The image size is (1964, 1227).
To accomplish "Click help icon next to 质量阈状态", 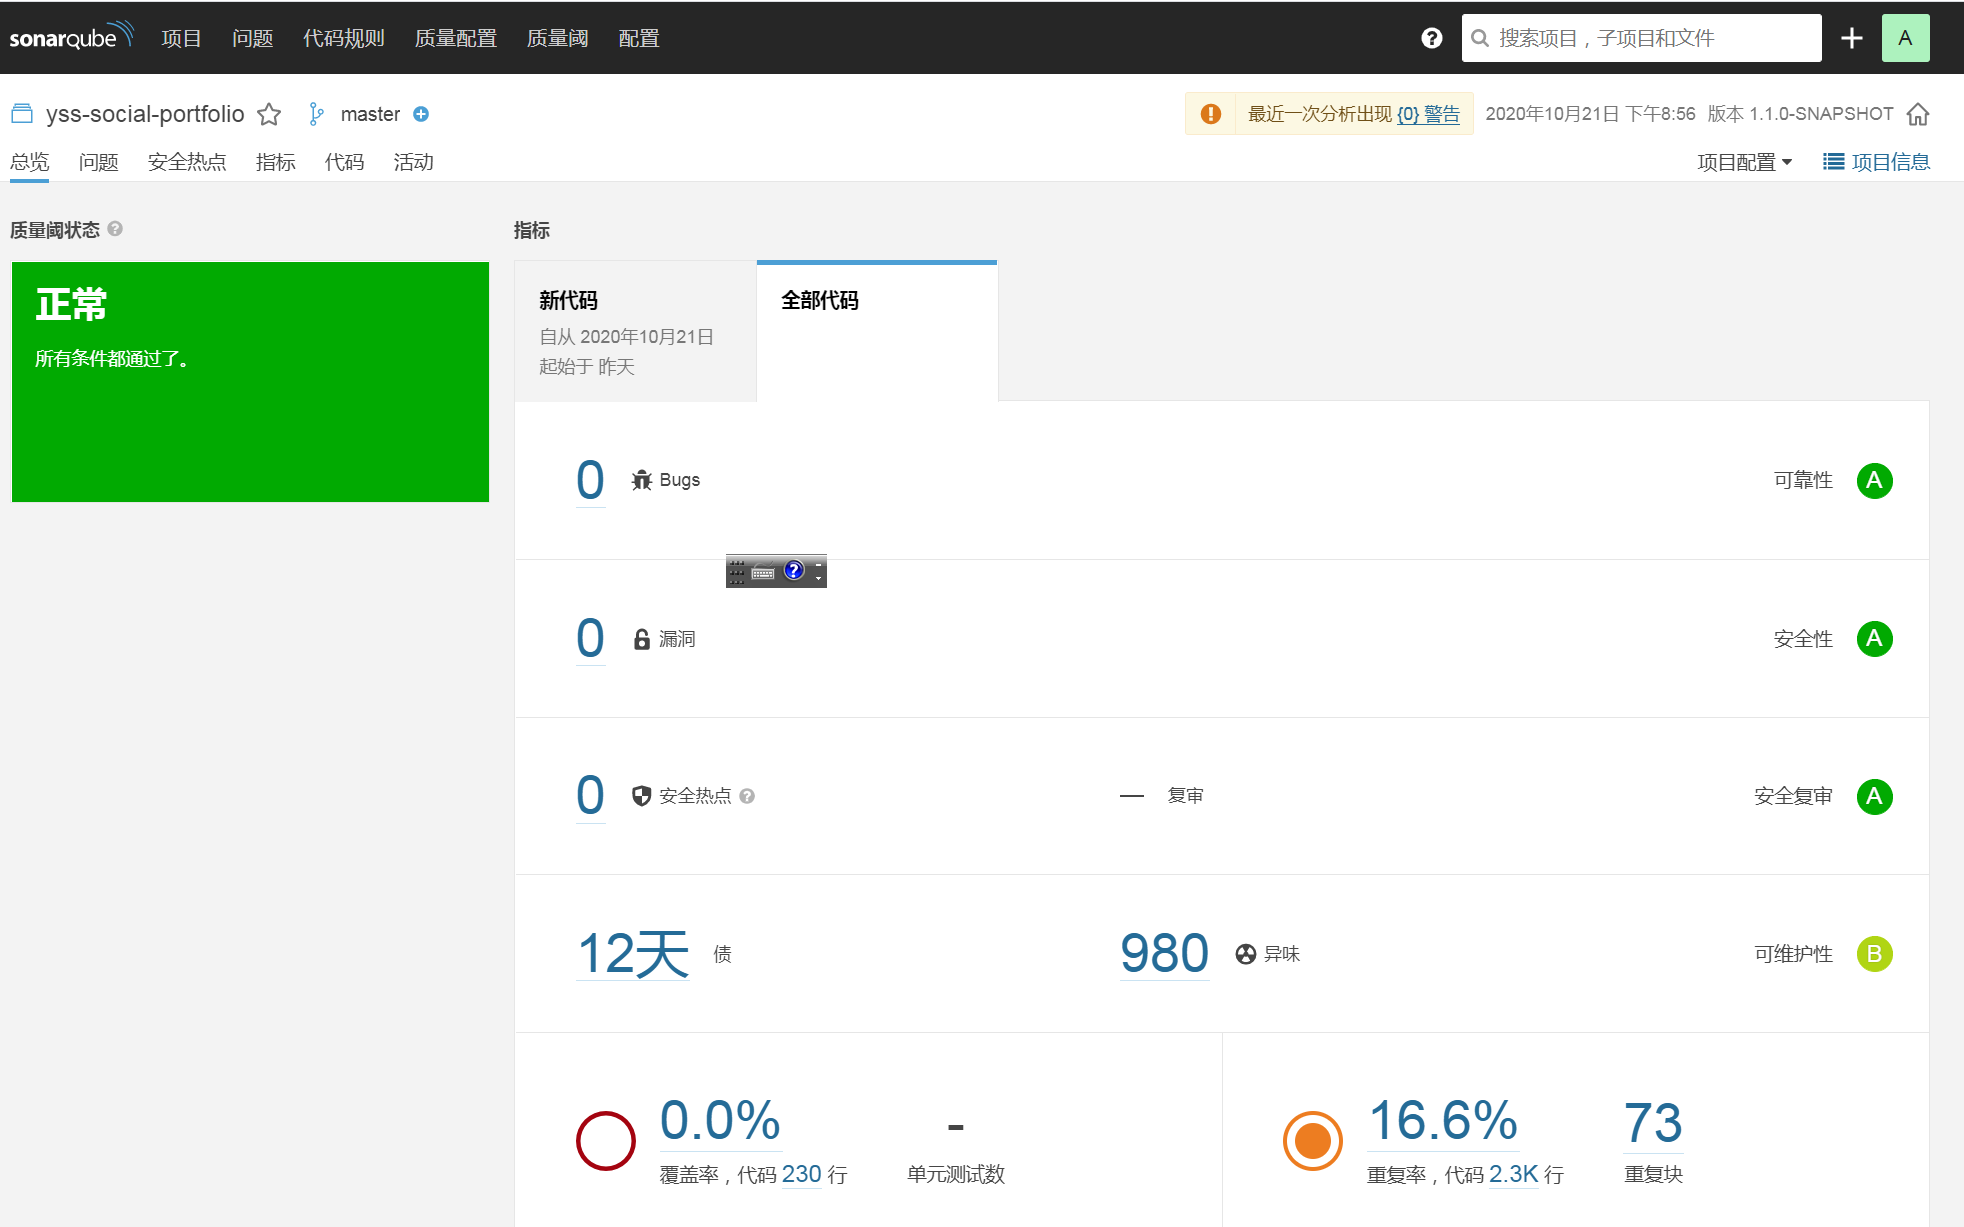I will 115,229.
